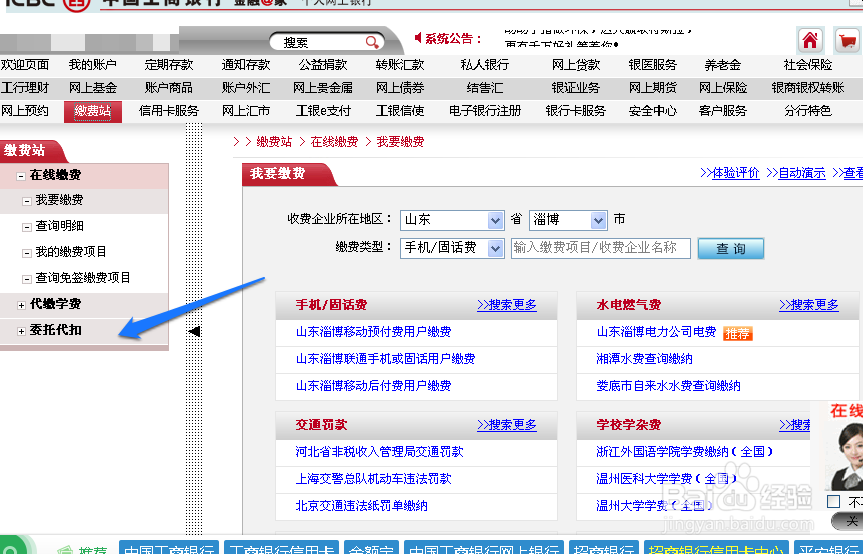863x554 pixels.
Task: Open 山东淄博联通手机或固话用户缴费 link
Action: (385, 359)
